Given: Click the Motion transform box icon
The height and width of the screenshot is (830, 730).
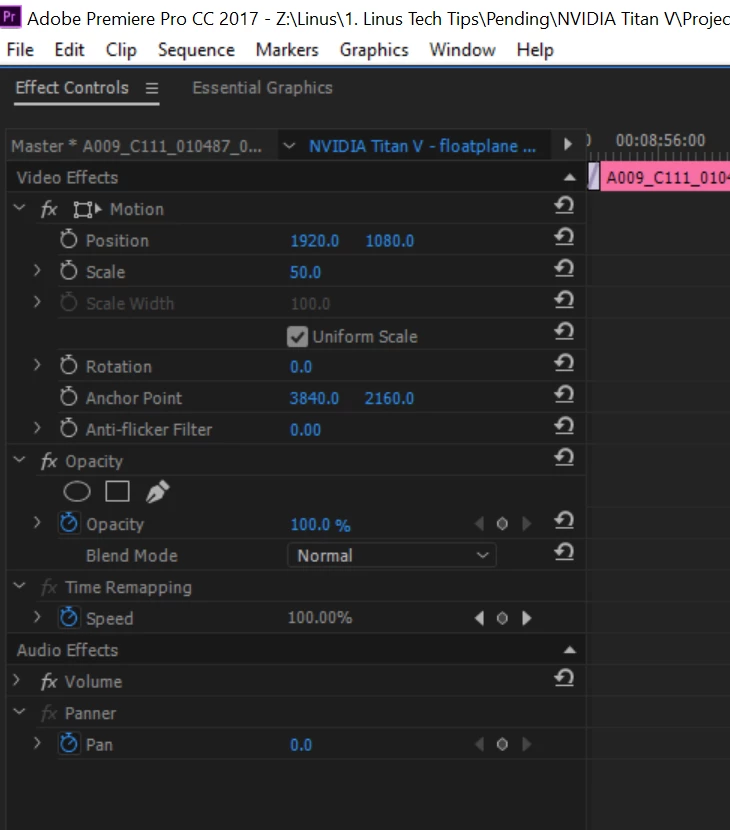Looking at the screenshot, I should click(87, 210).
